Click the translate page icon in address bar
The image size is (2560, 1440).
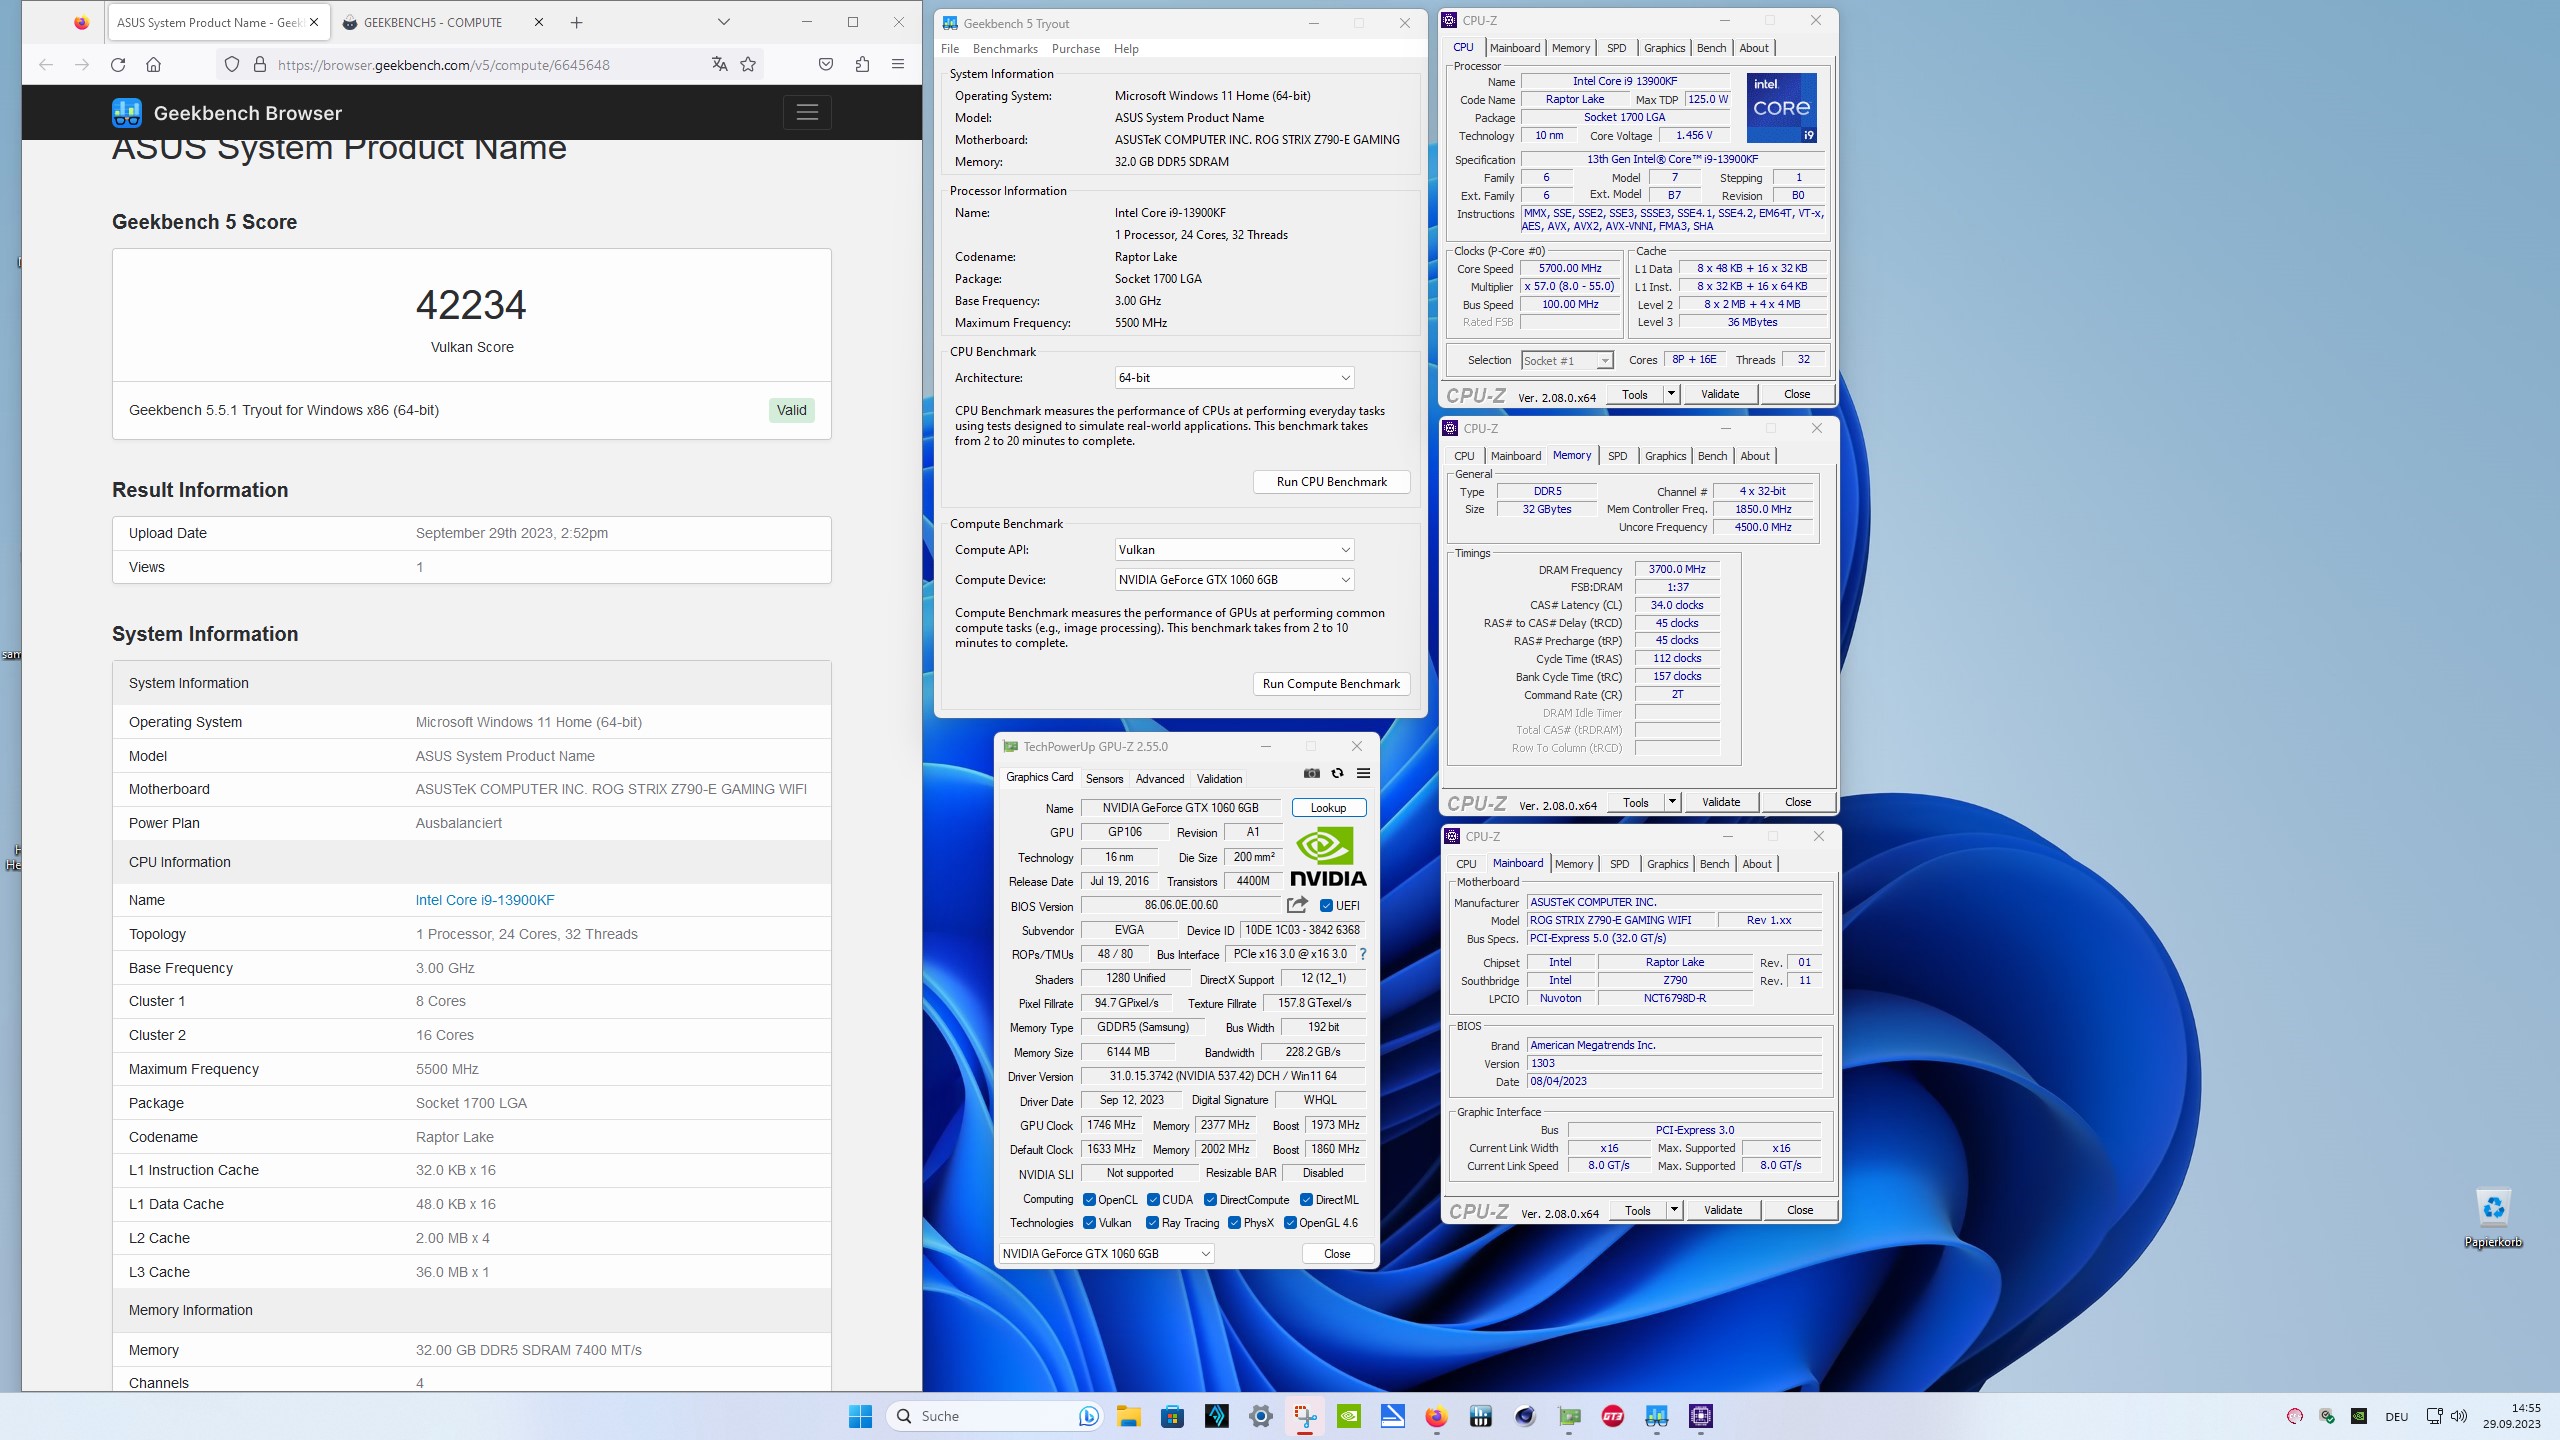click(719, 65)
